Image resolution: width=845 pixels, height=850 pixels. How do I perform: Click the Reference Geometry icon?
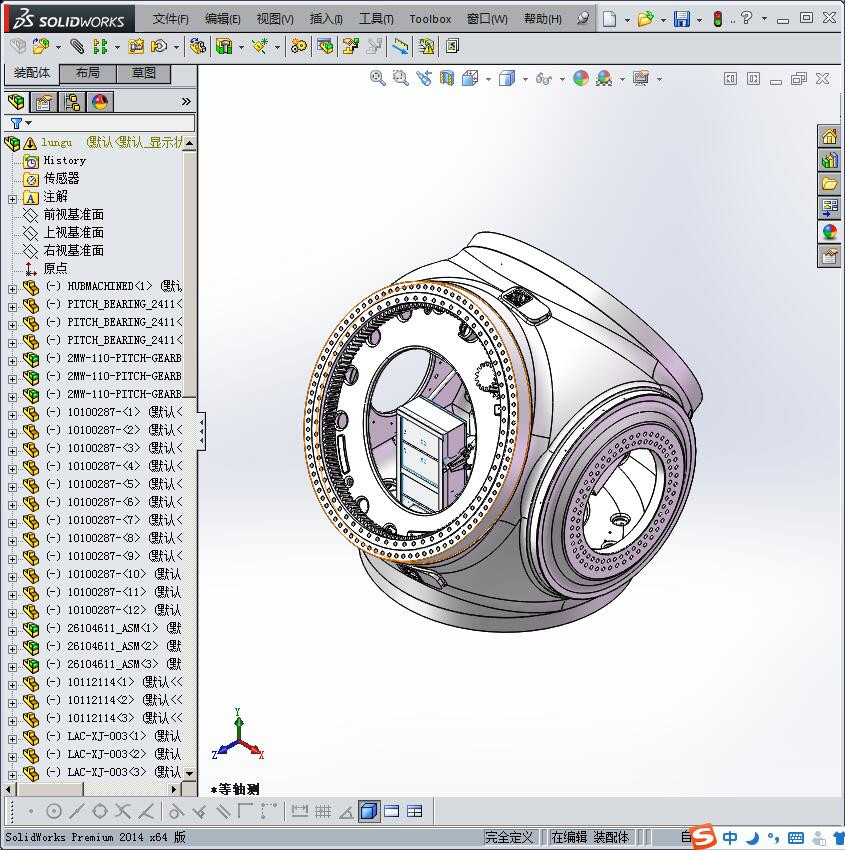pos(260,47)
